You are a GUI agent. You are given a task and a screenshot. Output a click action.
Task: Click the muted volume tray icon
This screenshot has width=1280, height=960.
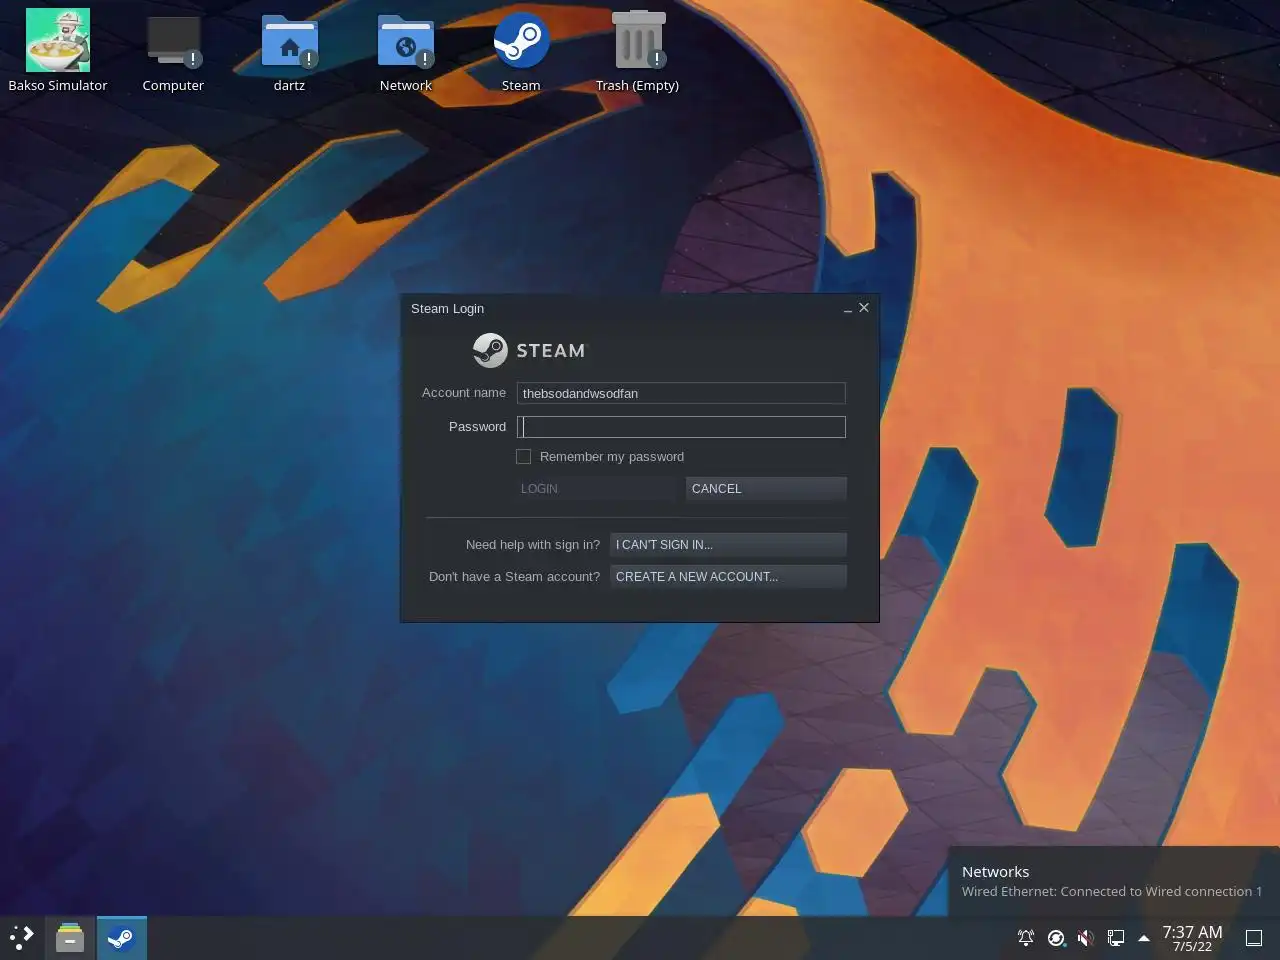[x=1085, y=938]
